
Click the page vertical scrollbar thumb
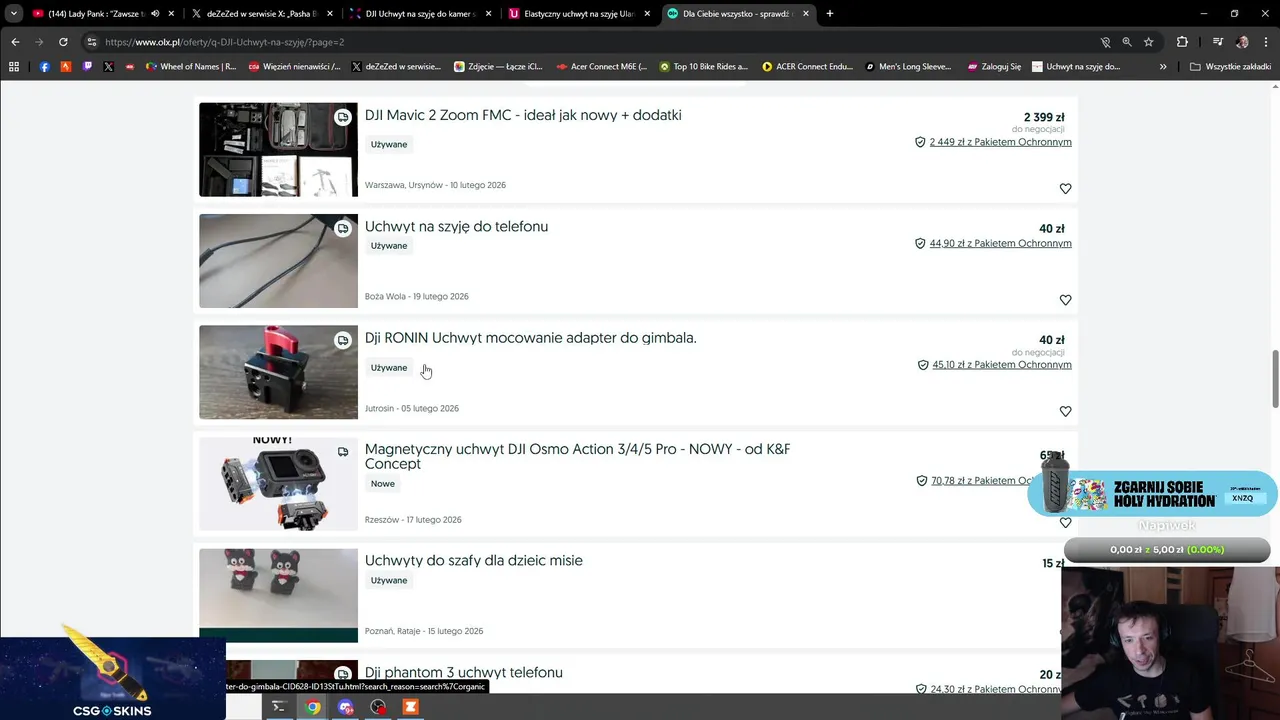[1275, 379]
